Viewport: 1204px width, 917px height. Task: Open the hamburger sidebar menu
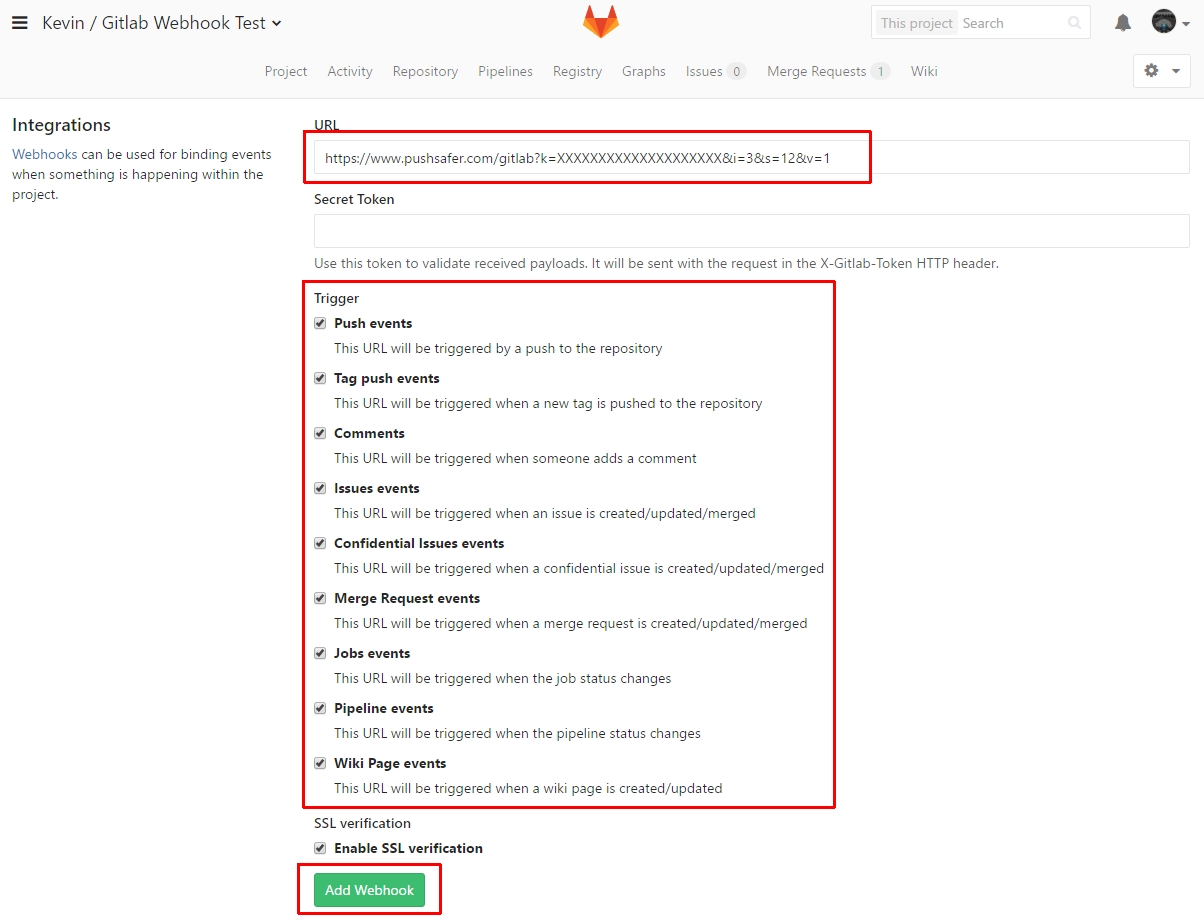tap(19, 23)
